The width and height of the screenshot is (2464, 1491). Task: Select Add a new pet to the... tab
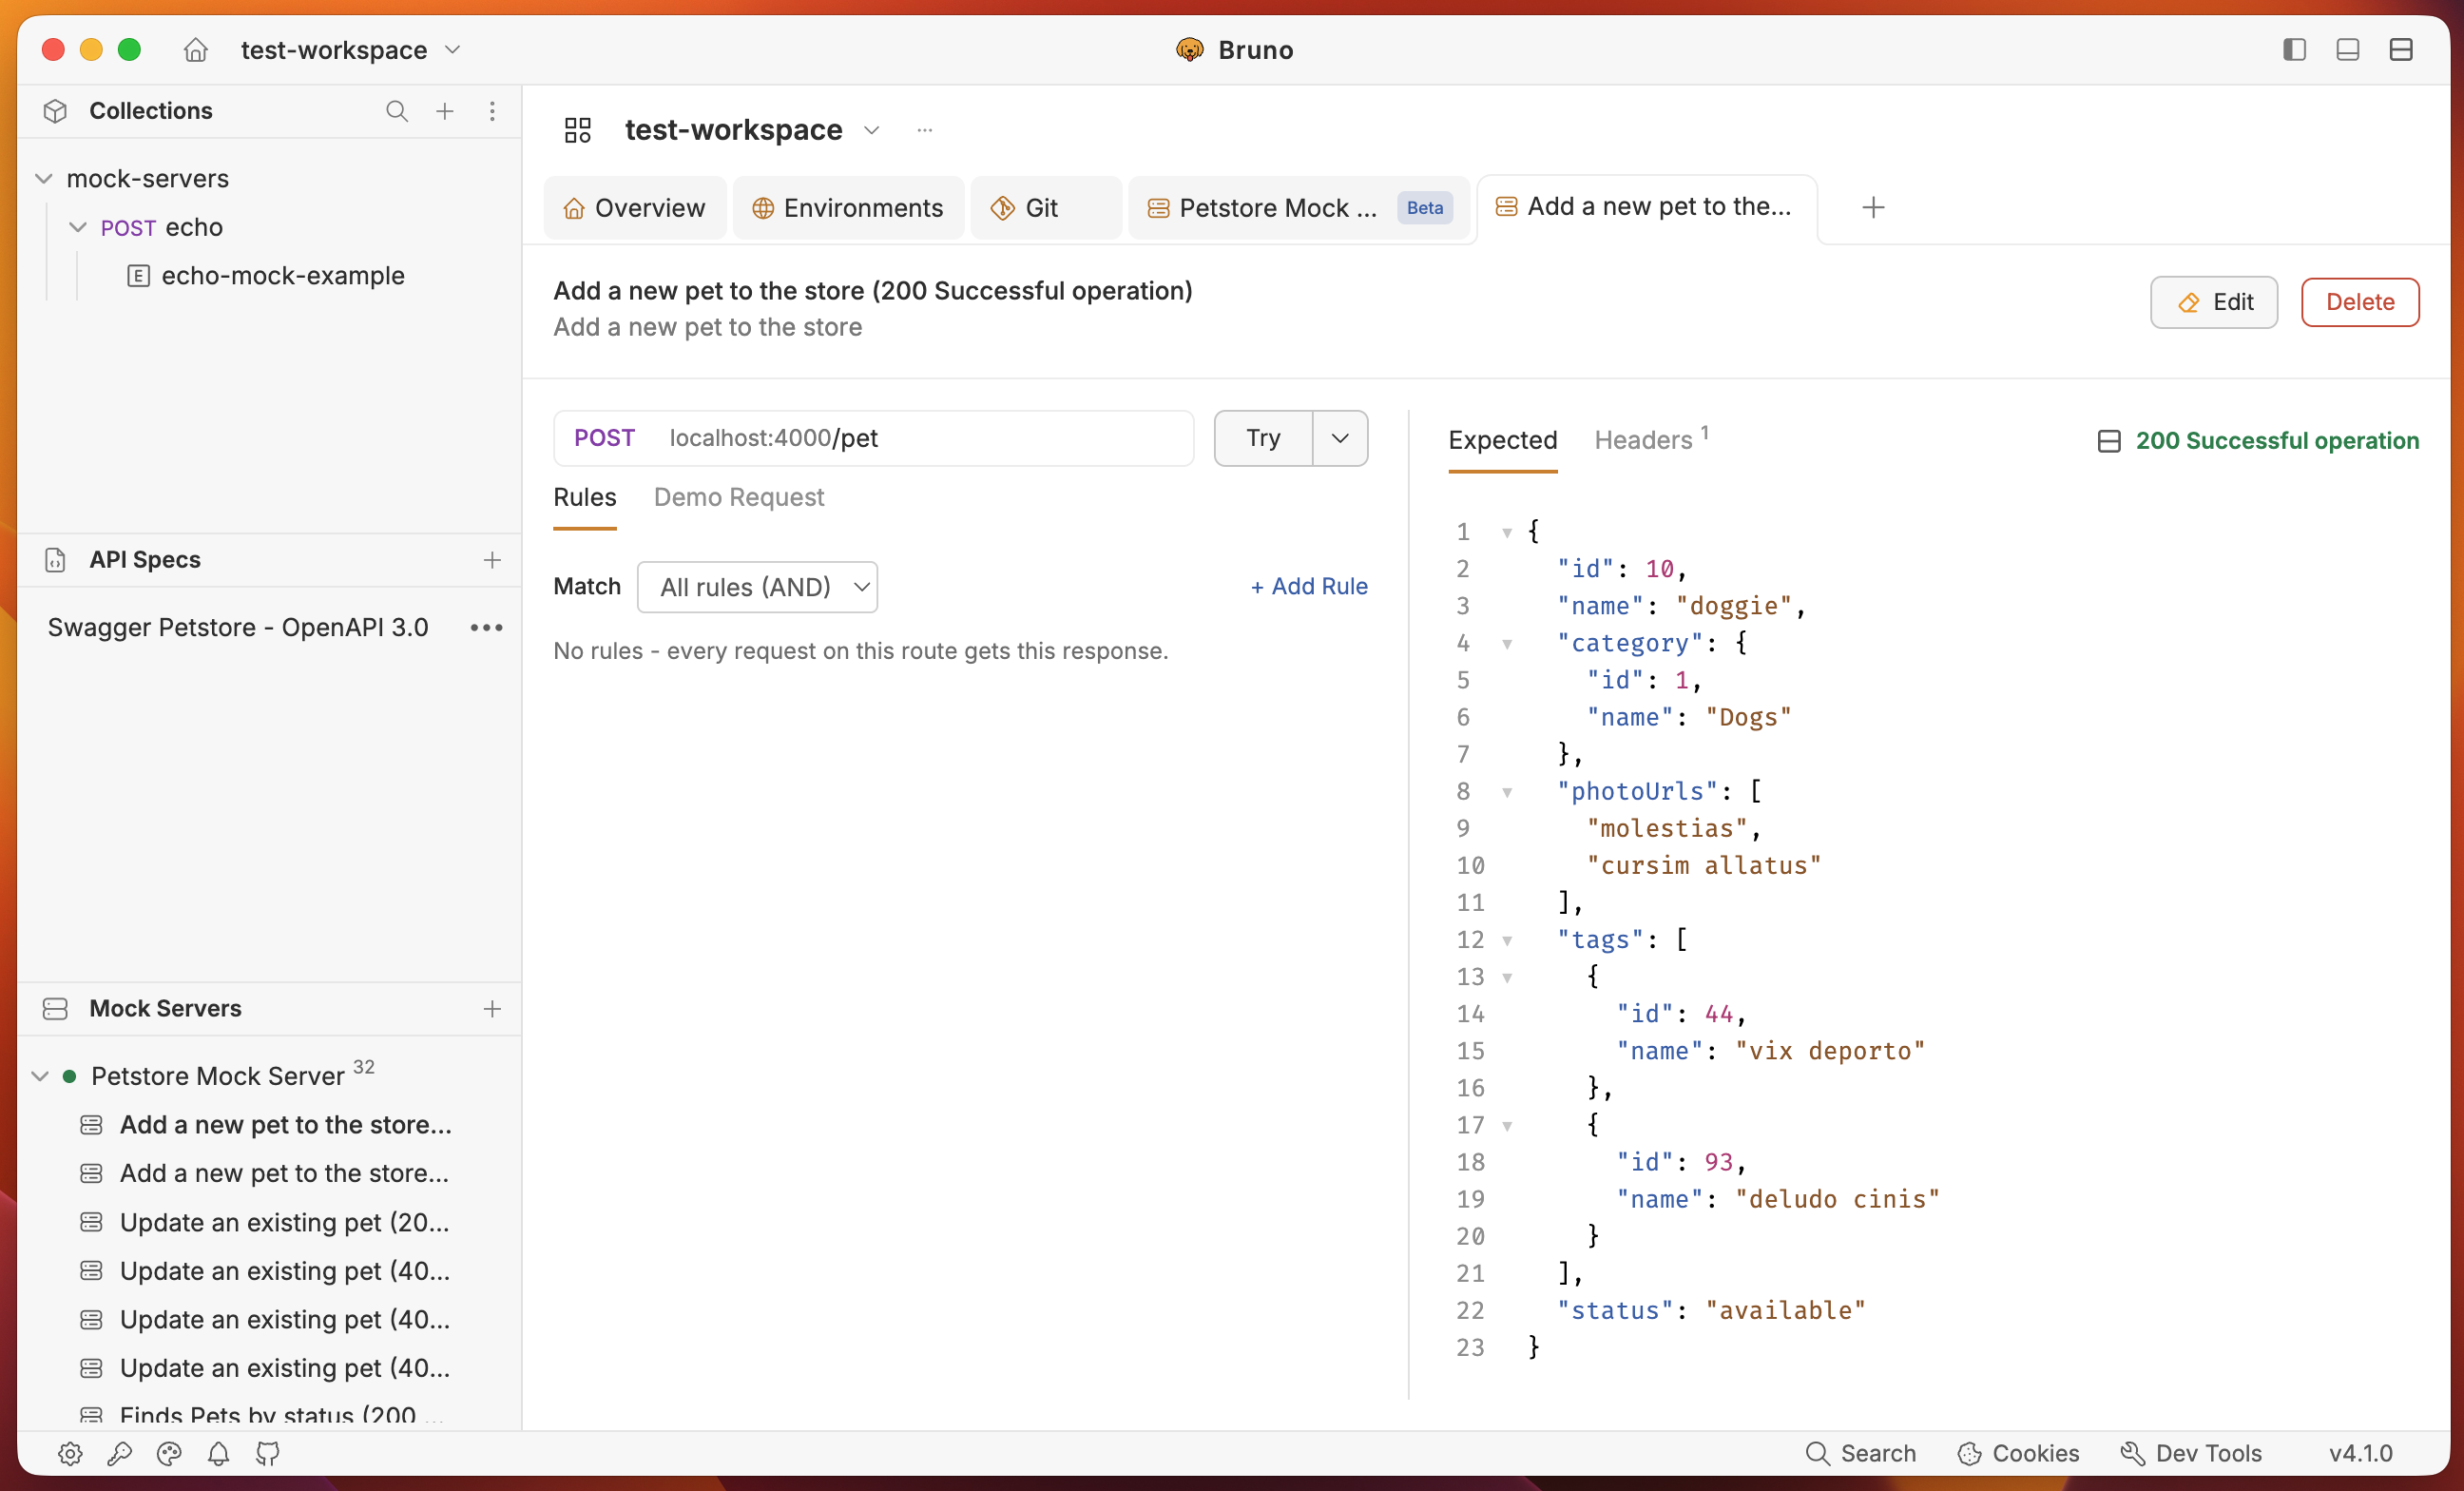1646,207
